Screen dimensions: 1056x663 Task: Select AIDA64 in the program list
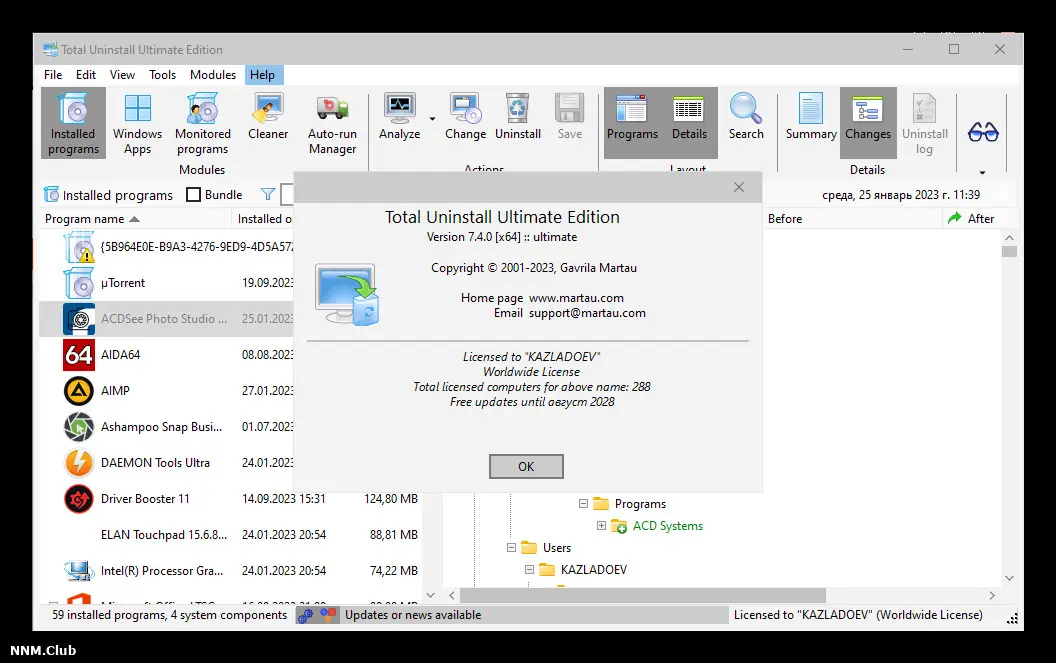118,354
